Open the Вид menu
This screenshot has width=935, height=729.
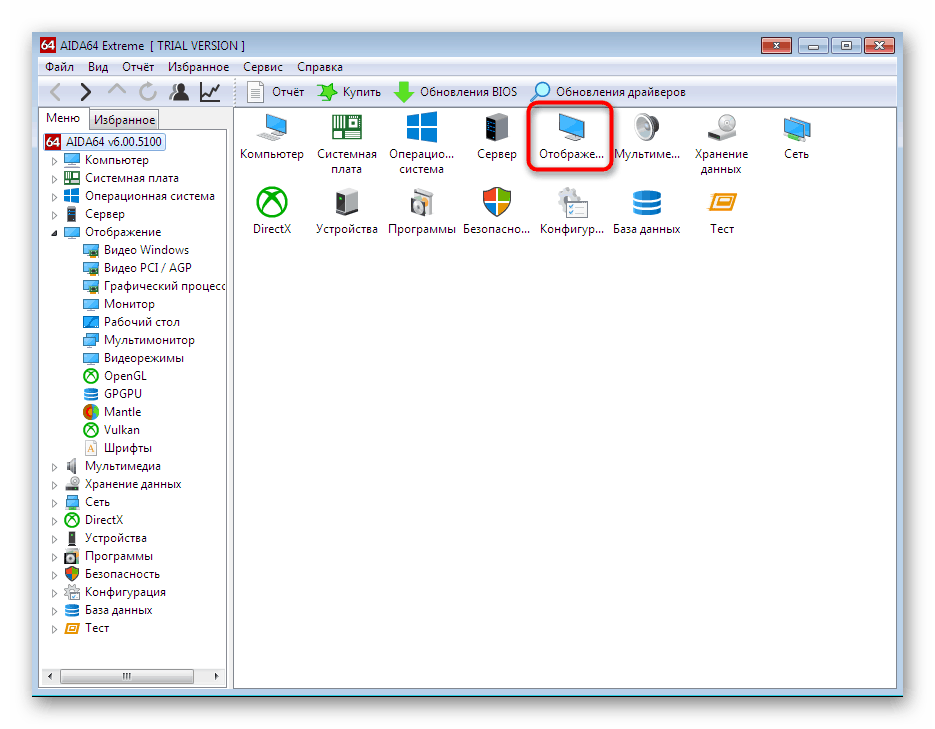tap(98, 67)
